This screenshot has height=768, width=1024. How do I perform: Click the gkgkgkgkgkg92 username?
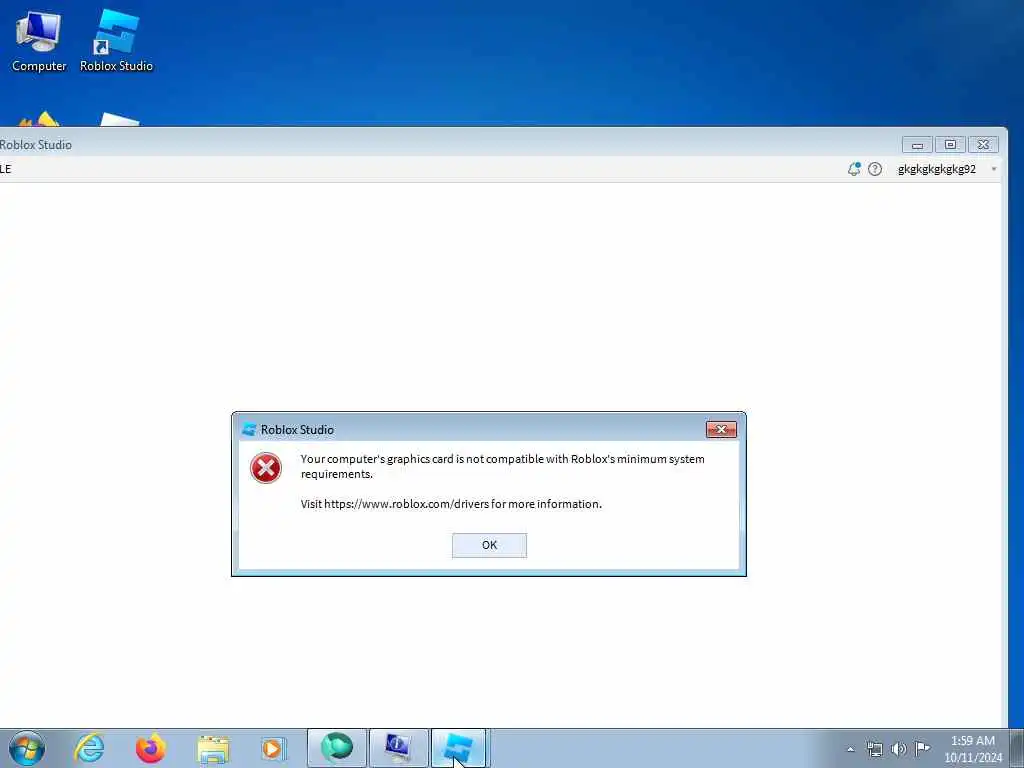(936, 169)
